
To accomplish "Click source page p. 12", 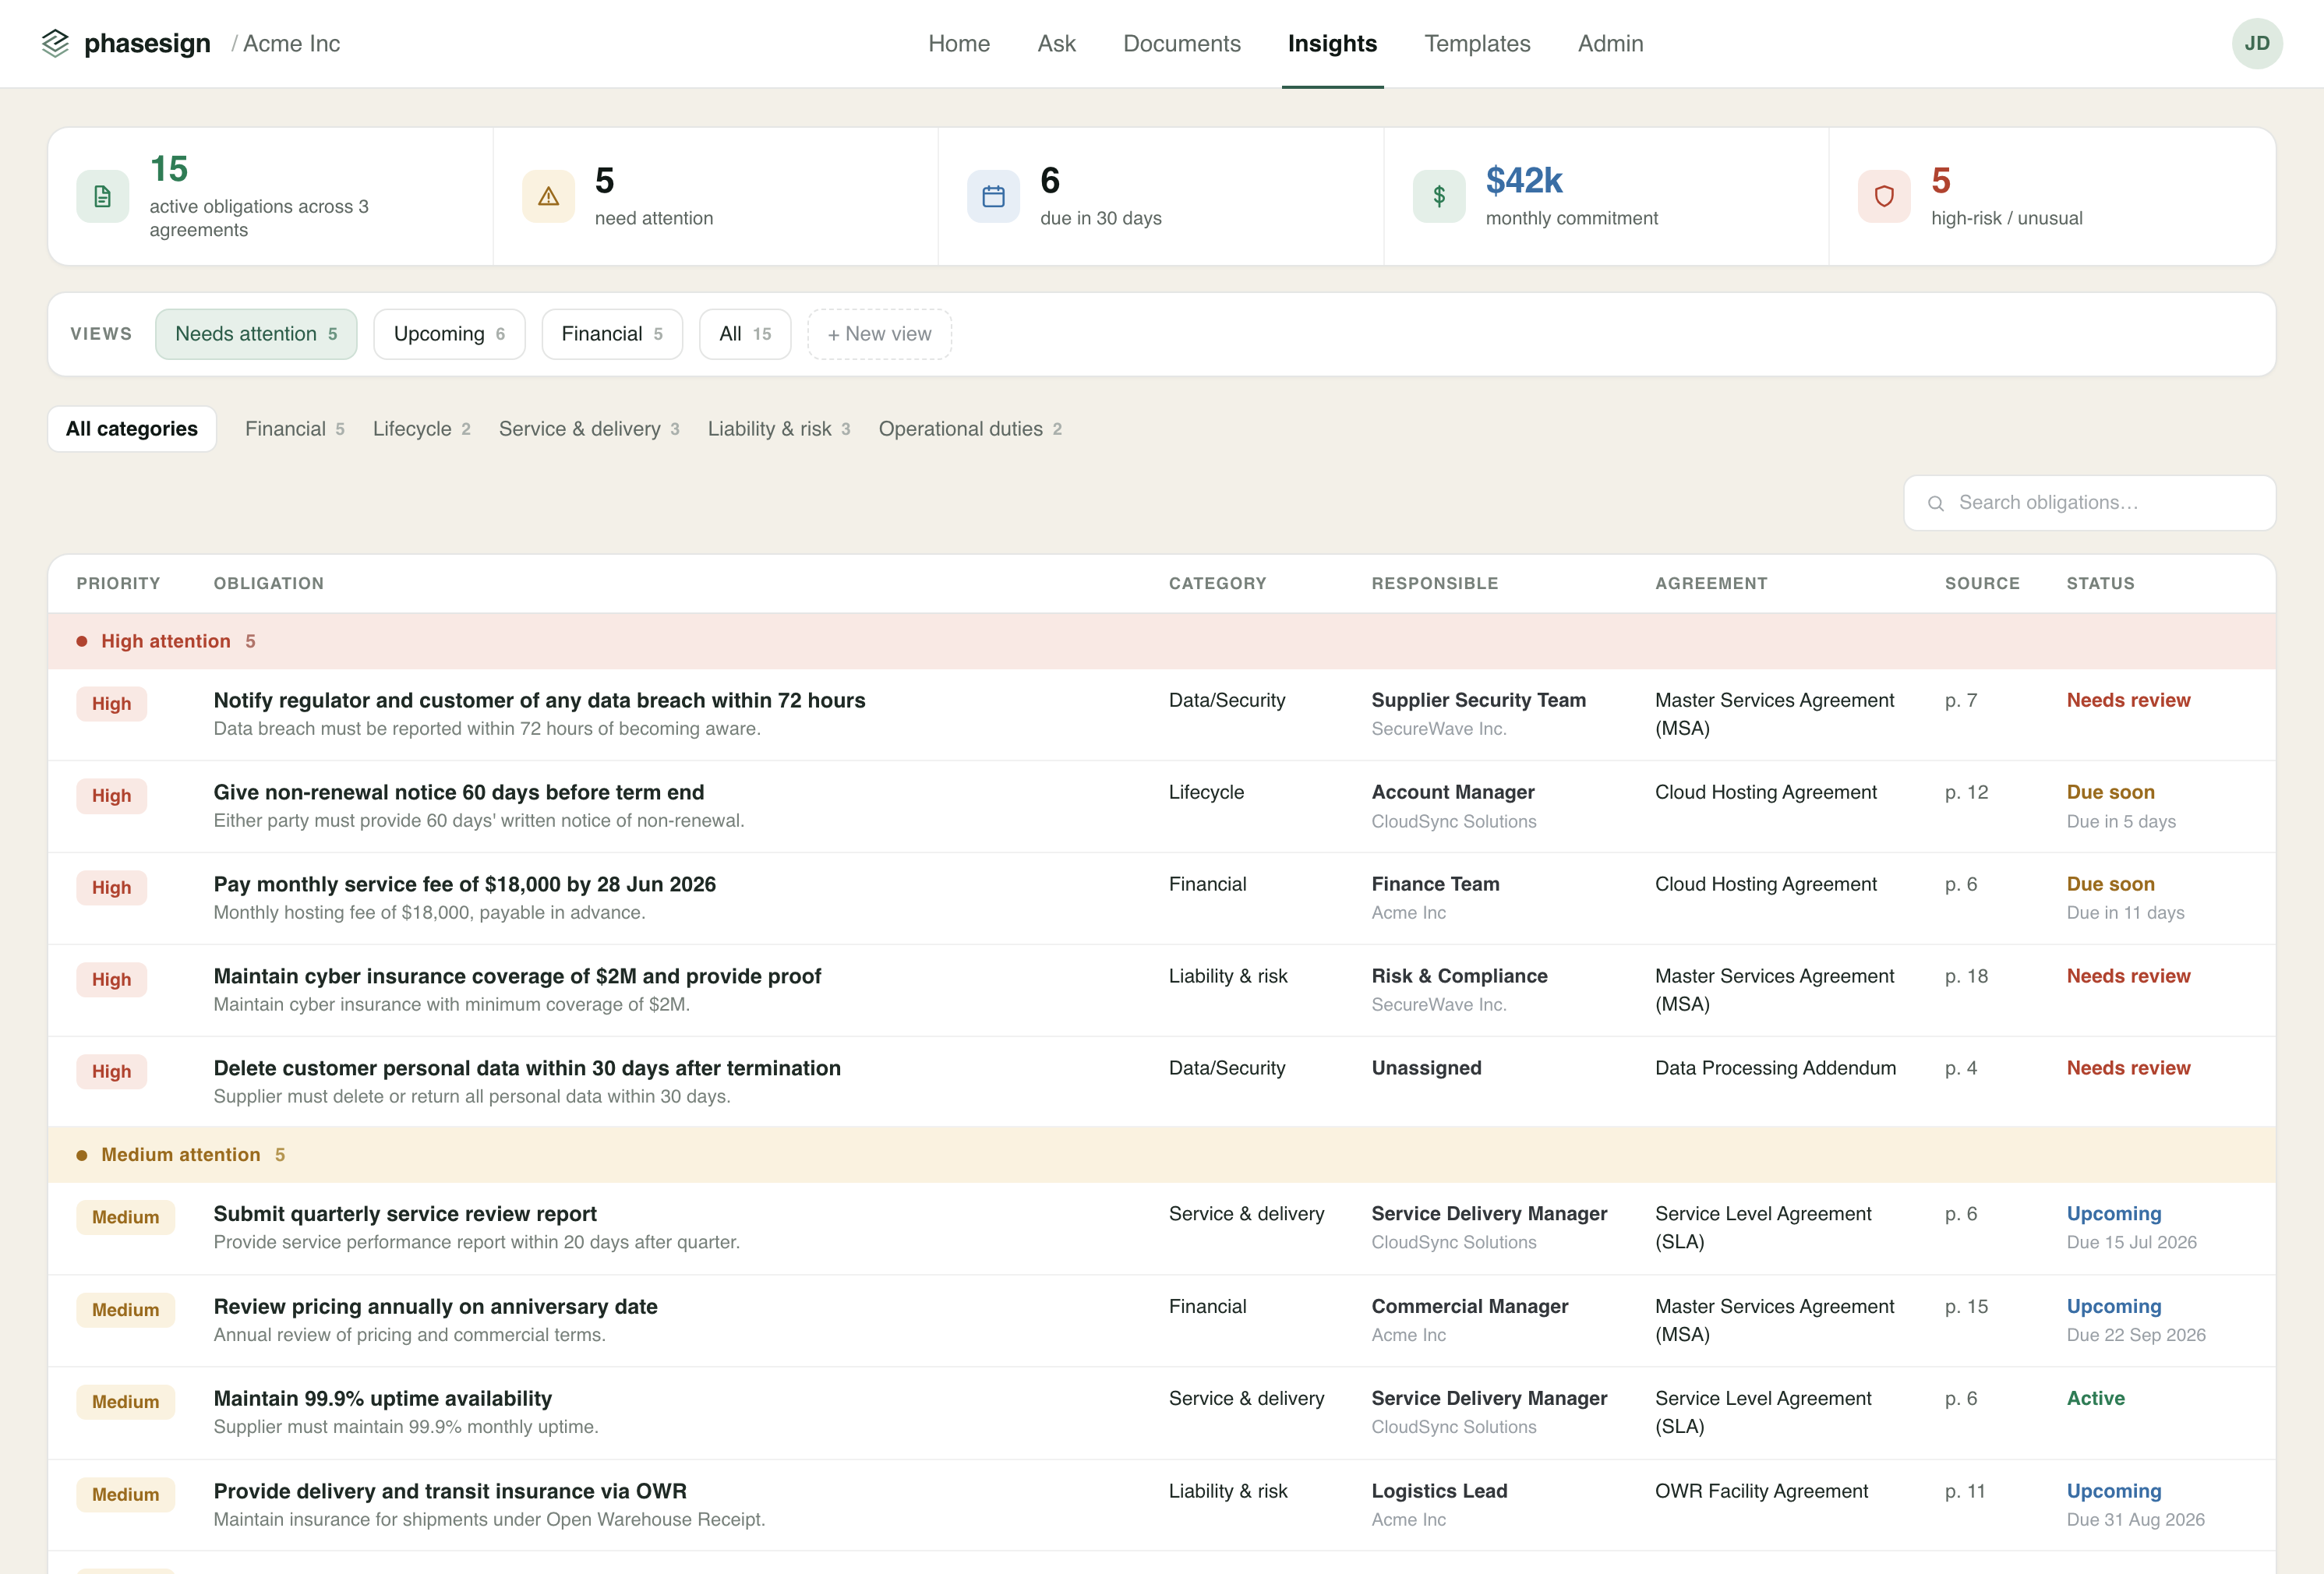I will tap(1966, 792).
